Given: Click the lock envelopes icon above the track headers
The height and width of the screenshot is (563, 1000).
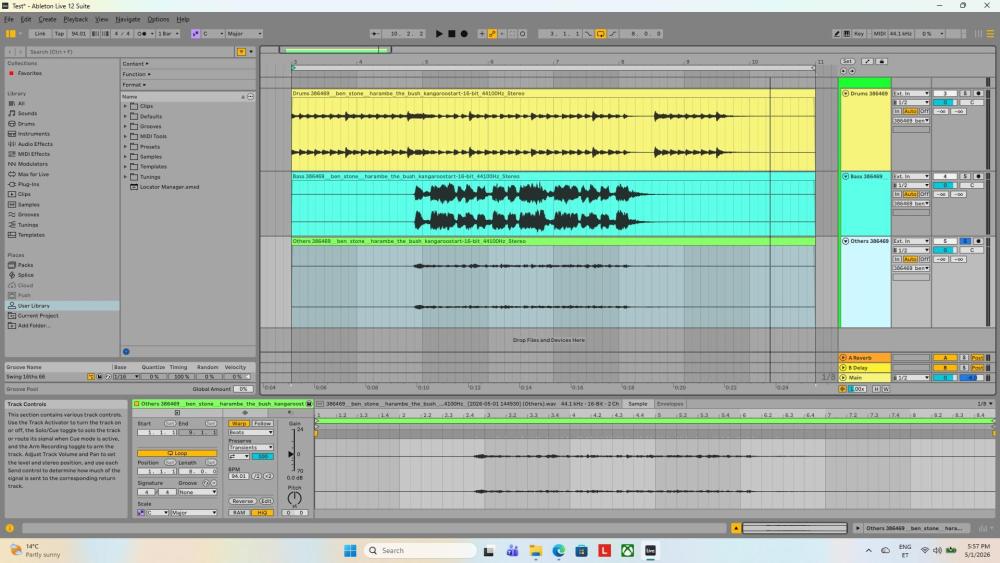Looking at the screenshot, I should click(x=881, y=61).
